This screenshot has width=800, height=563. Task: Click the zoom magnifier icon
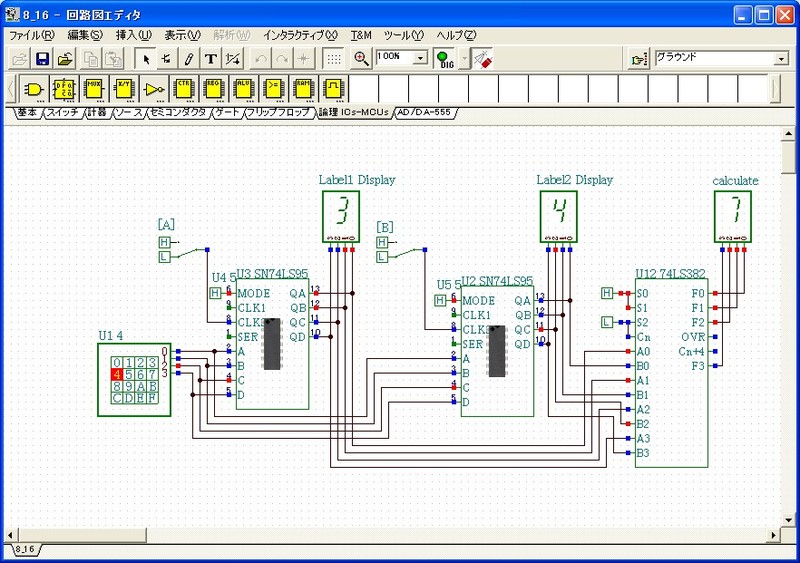pos(362,59)
